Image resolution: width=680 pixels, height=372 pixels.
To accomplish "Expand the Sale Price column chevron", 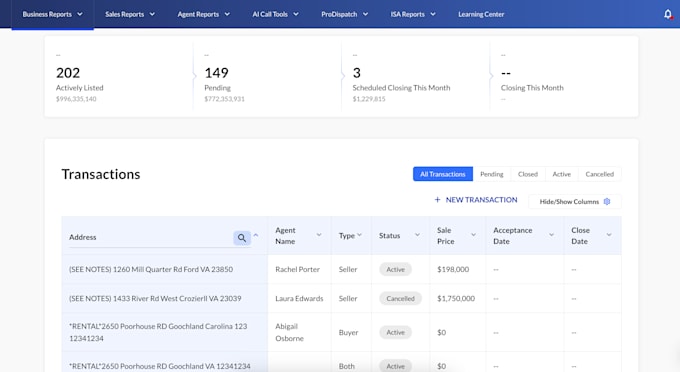I will tap(473, 235).
